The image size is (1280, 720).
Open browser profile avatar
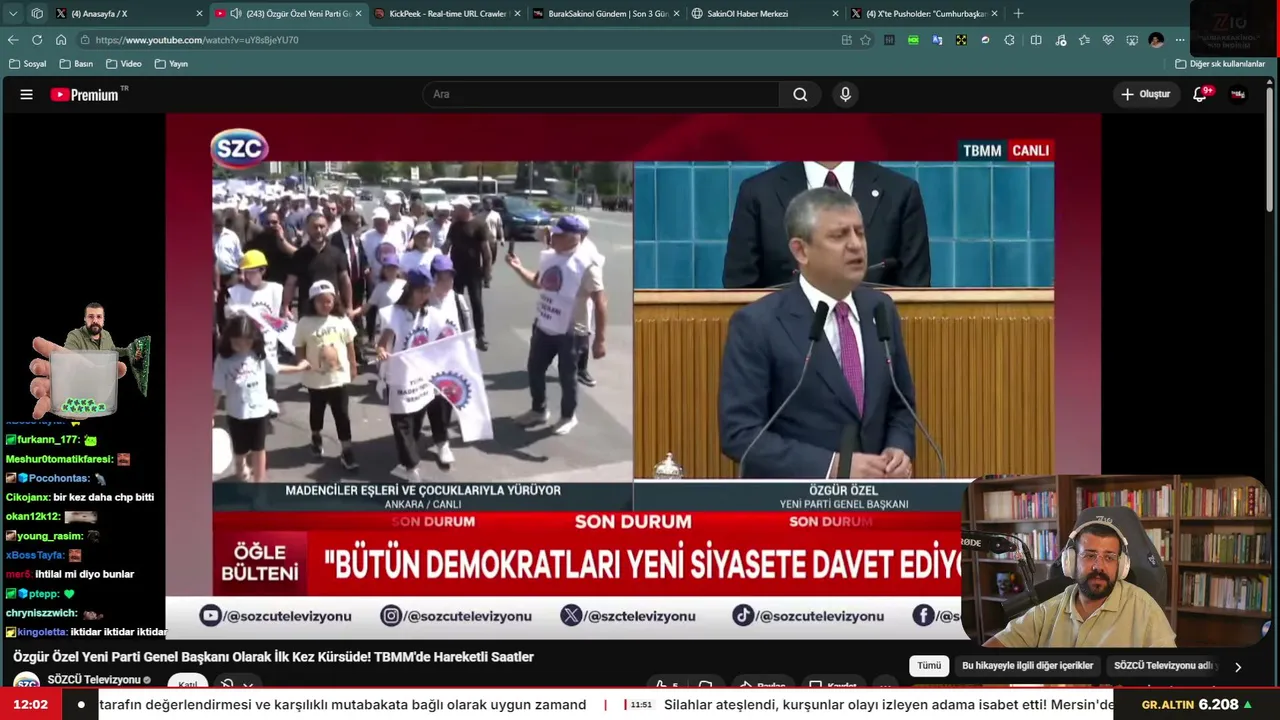coord(1156,40)
